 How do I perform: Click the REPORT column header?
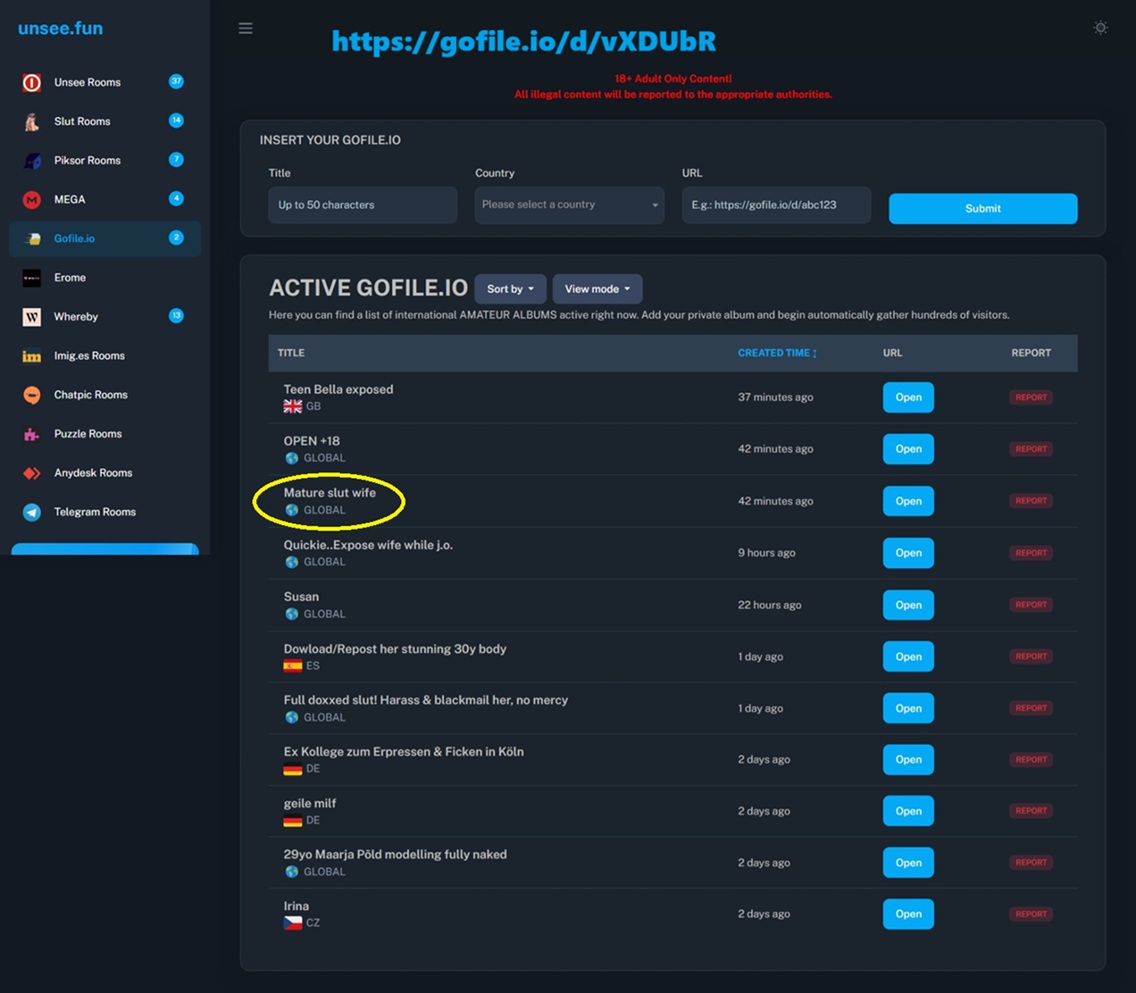click(1031, 353)
